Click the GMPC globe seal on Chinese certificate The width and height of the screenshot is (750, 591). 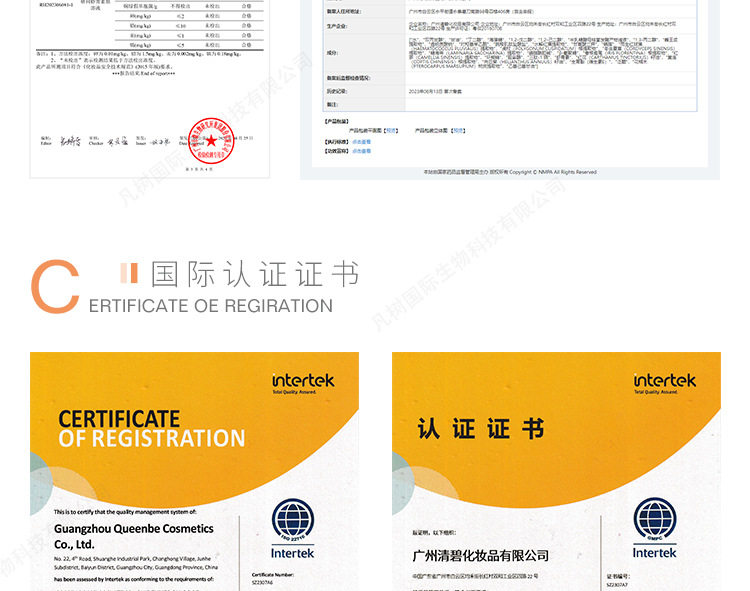pyautogui.click(x=655, y=520)
